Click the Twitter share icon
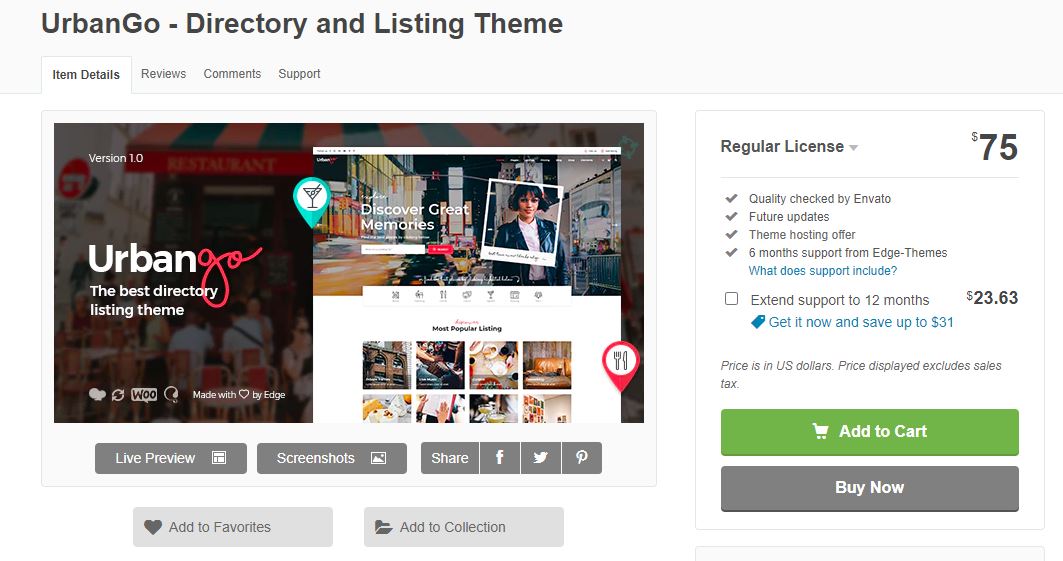 (x=540, y=458)
